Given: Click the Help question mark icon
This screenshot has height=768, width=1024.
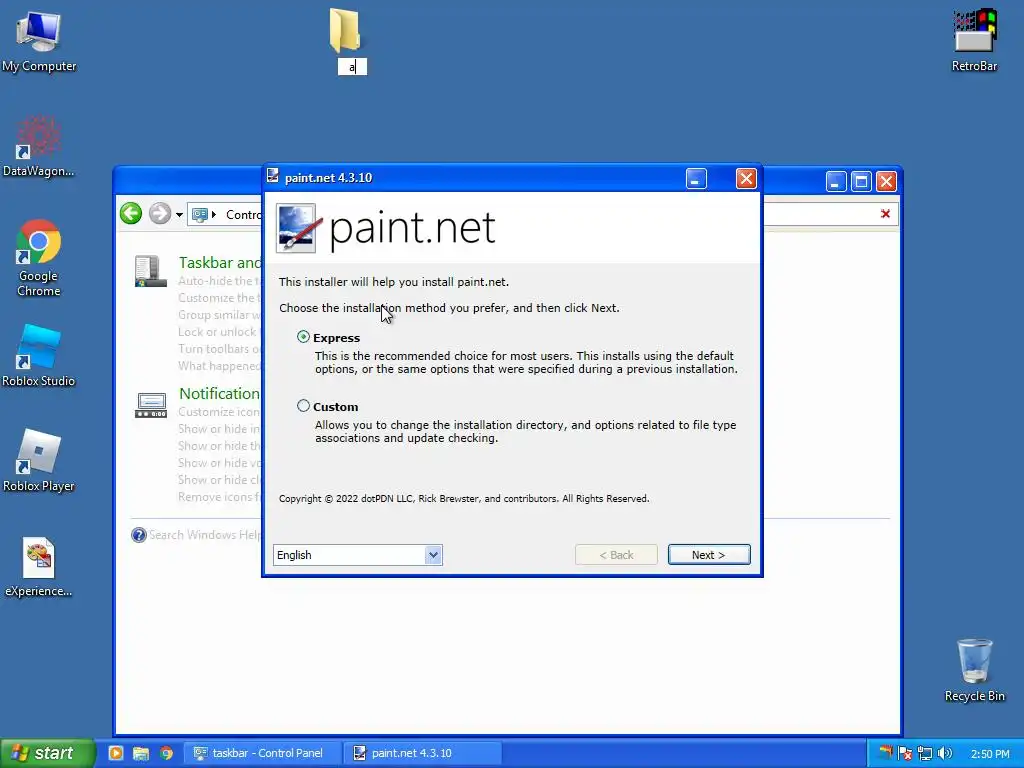Looking at the screenshot, I should pos(138,536).
